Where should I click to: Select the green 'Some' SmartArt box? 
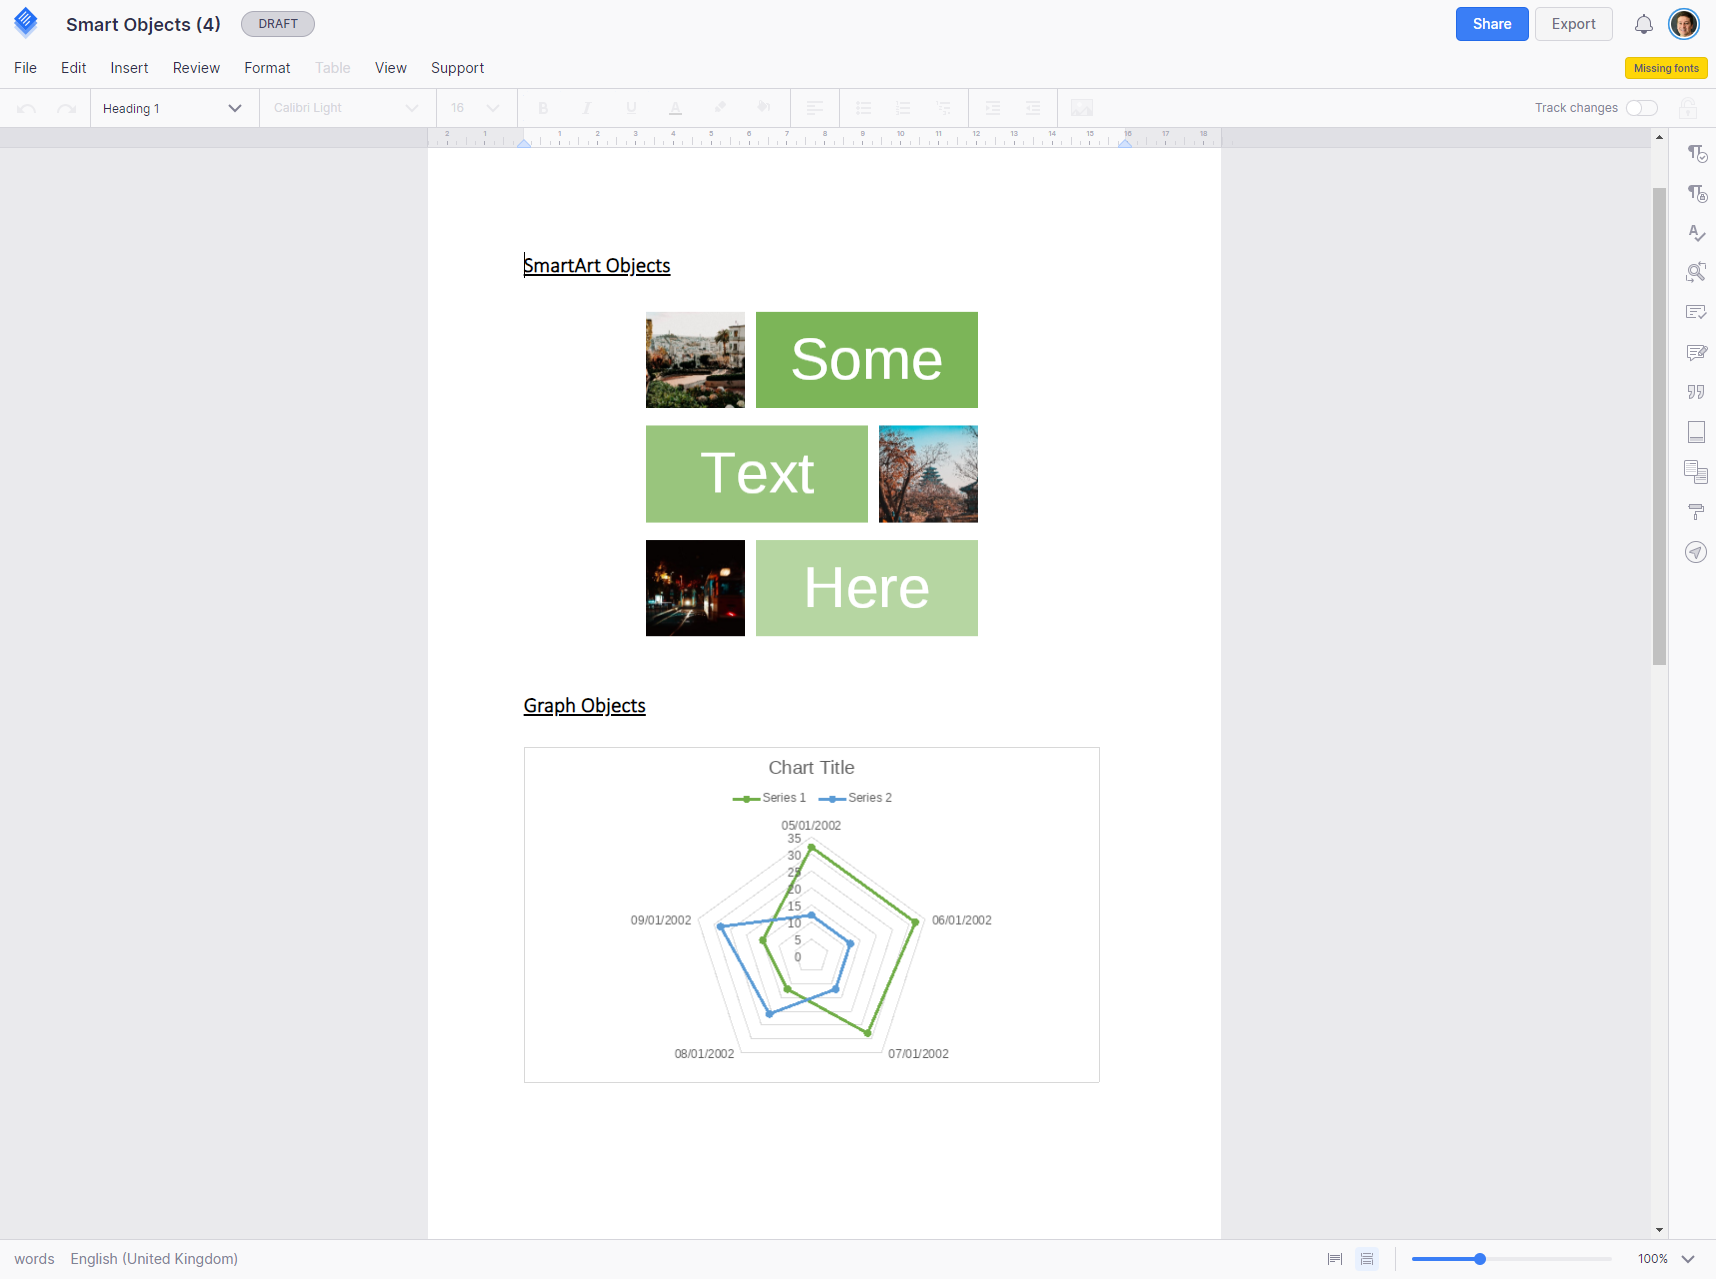coord(867,360)
